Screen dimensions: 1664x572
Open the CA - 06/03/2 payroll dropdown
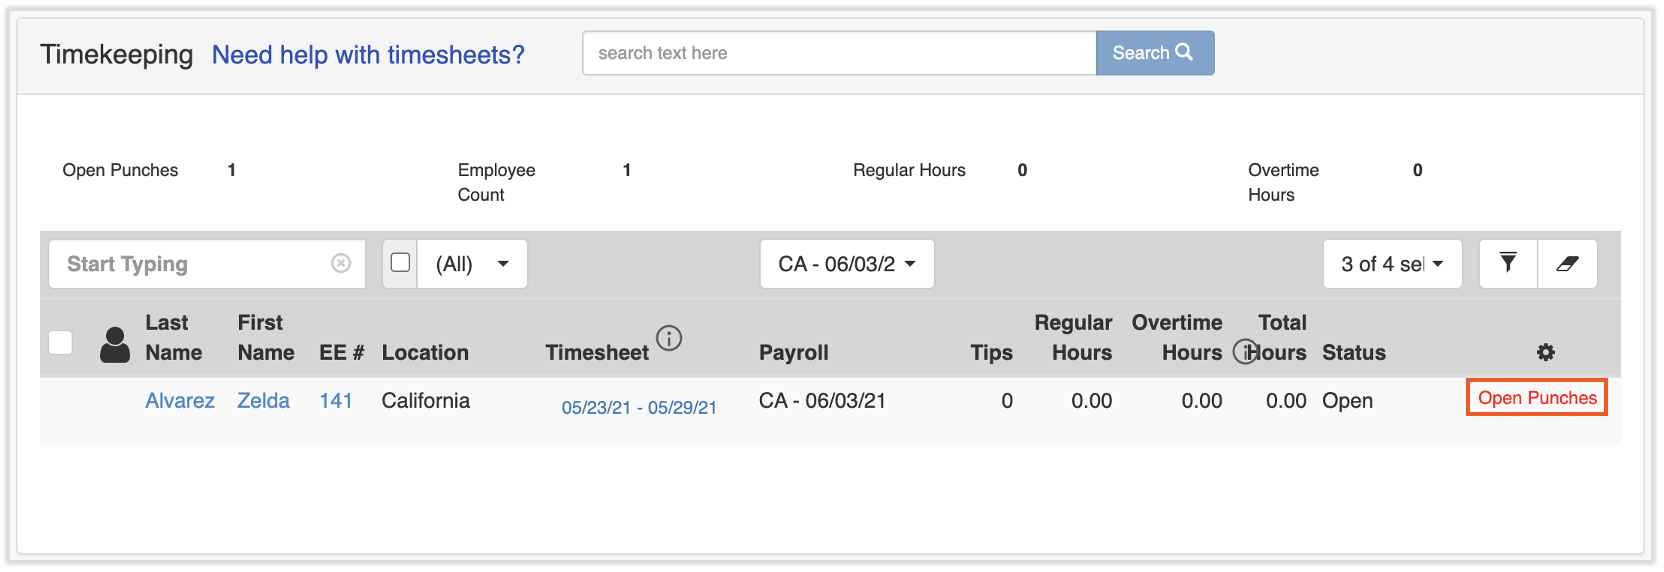846,264
